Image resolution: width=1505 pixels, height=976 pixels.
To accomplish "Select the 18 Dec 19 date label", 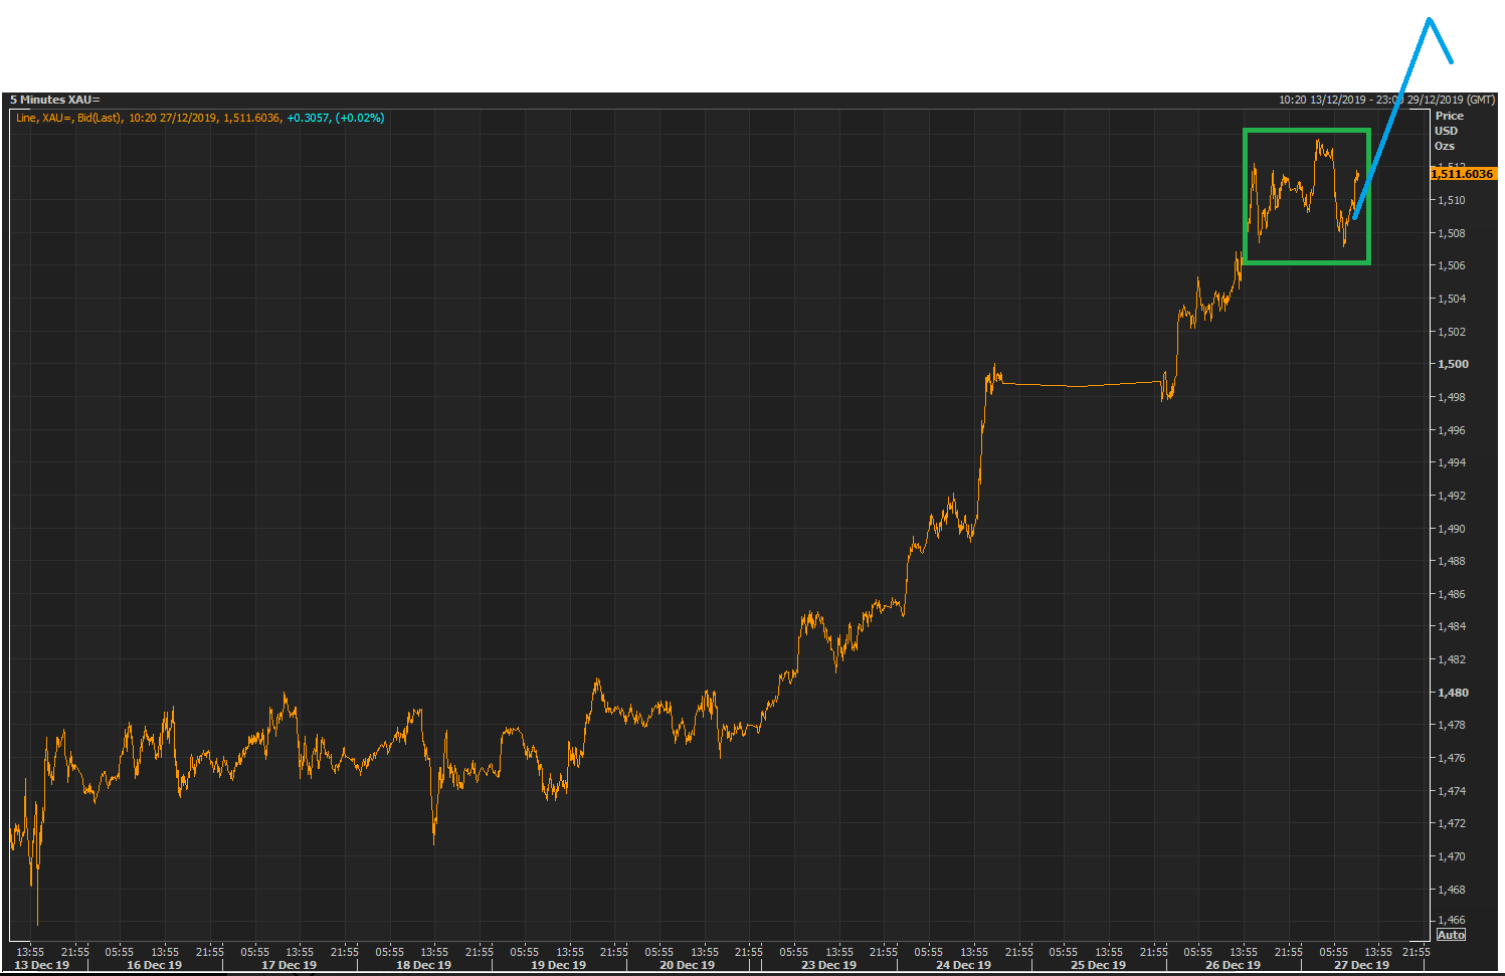I will click(424, 965).
